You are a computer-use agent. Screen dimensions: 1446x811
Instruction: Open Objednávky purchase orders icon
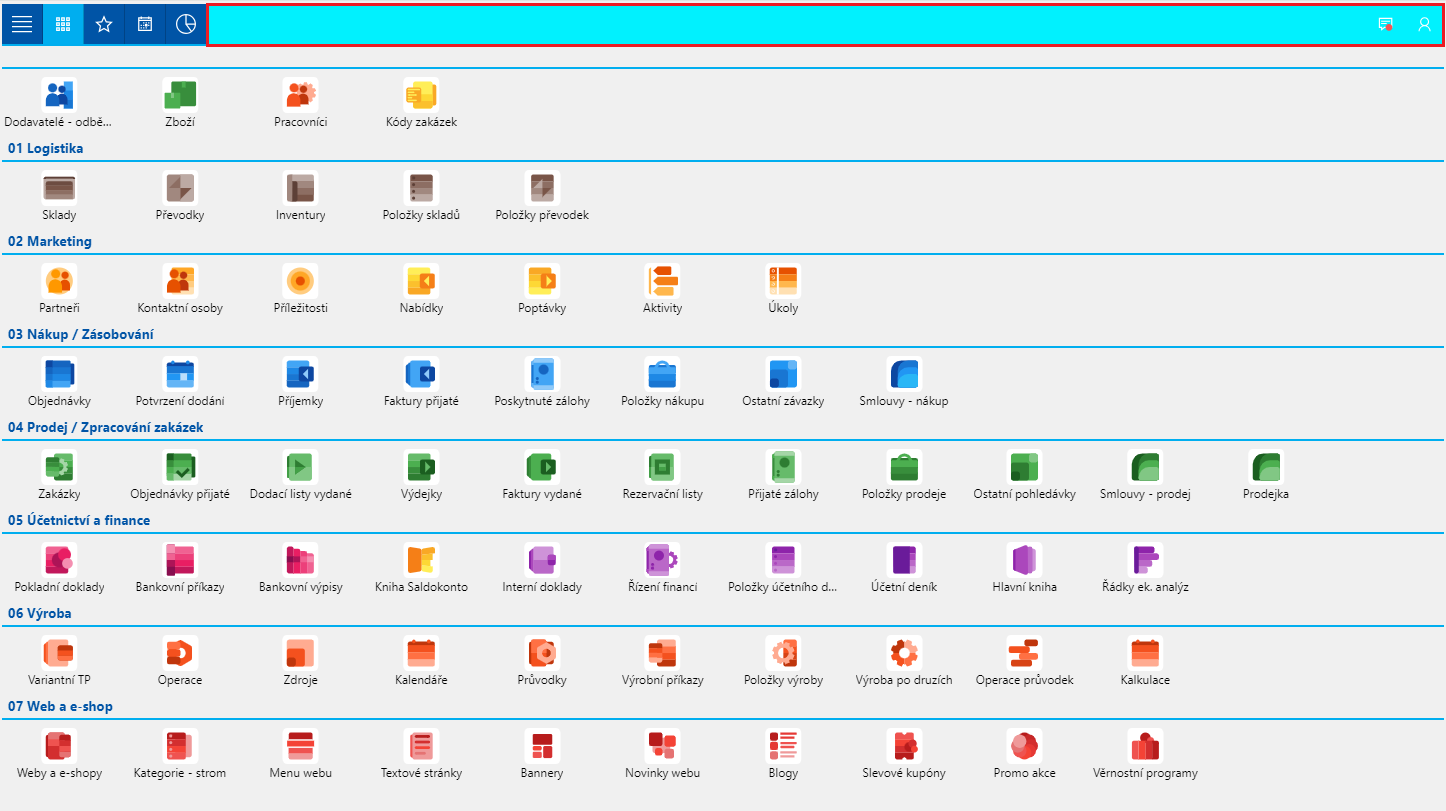(59, 374)
